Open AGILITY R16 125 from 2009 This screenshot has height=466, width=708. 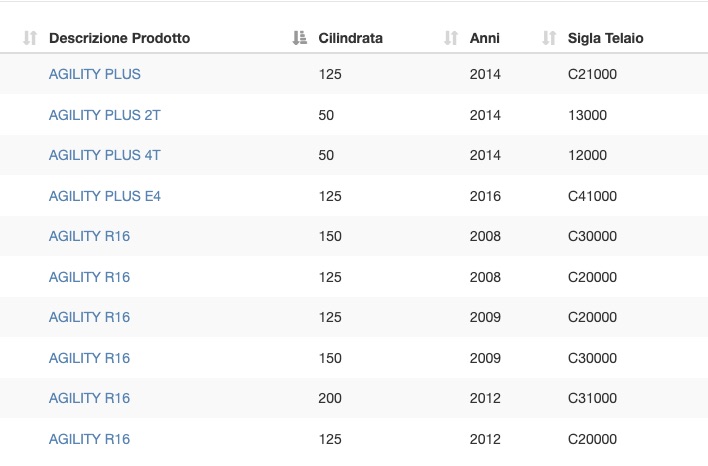tap(89, 317)
